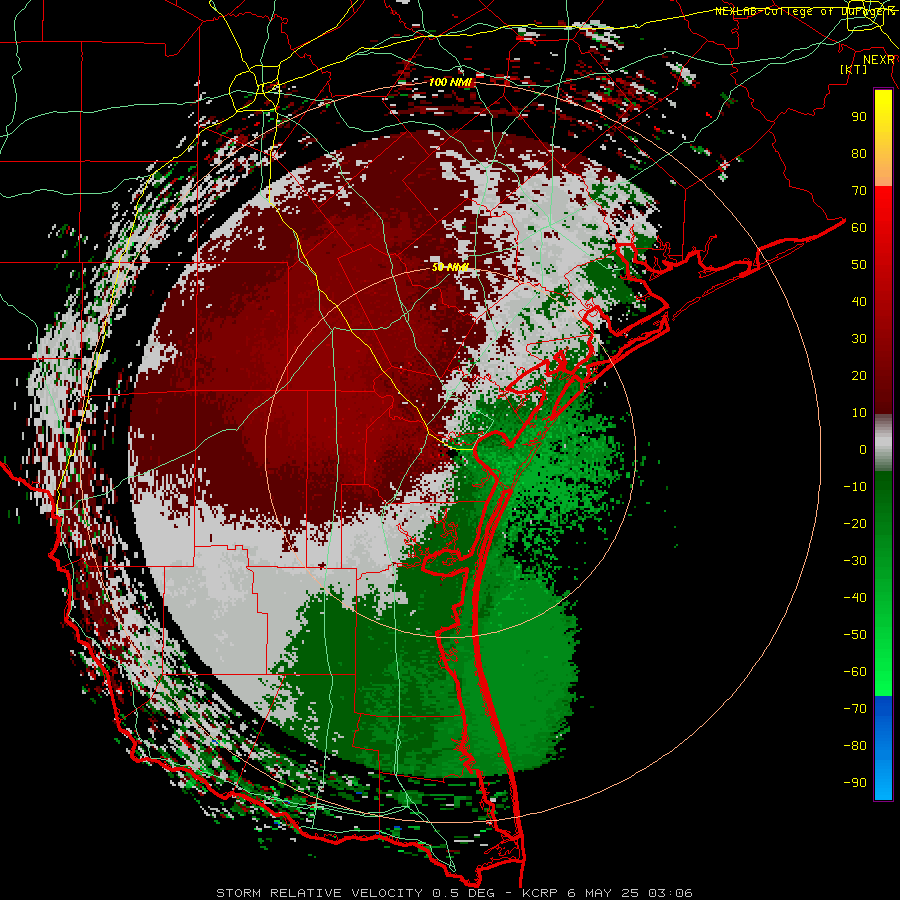Click the "-90" value on the velocity scale

tap(855, 783)
